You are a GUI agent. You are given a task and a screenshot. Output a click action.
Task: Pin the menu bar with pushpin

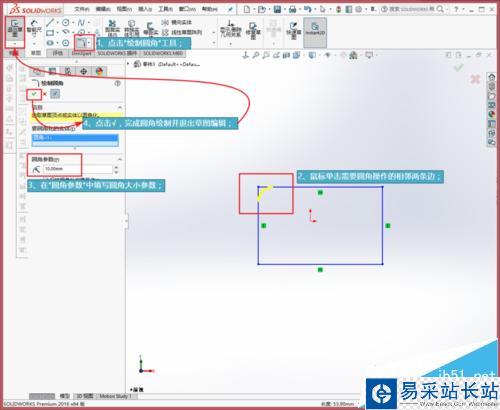click(x=230, y=9)
